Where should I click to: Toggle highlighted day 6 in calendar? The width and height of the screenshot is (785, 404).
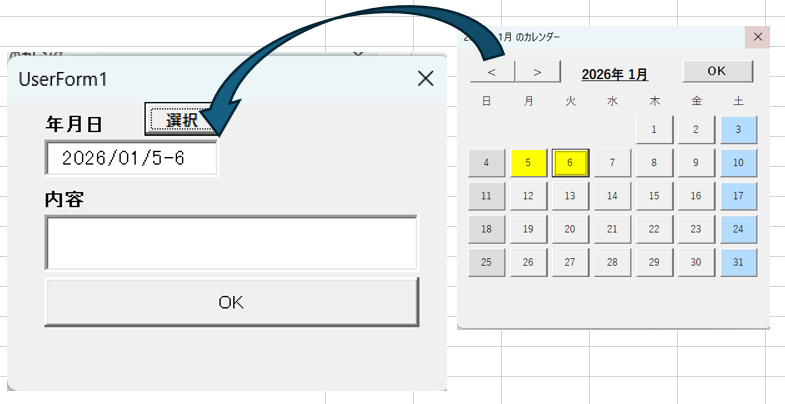pyautogui.click(x=570, y=163)
